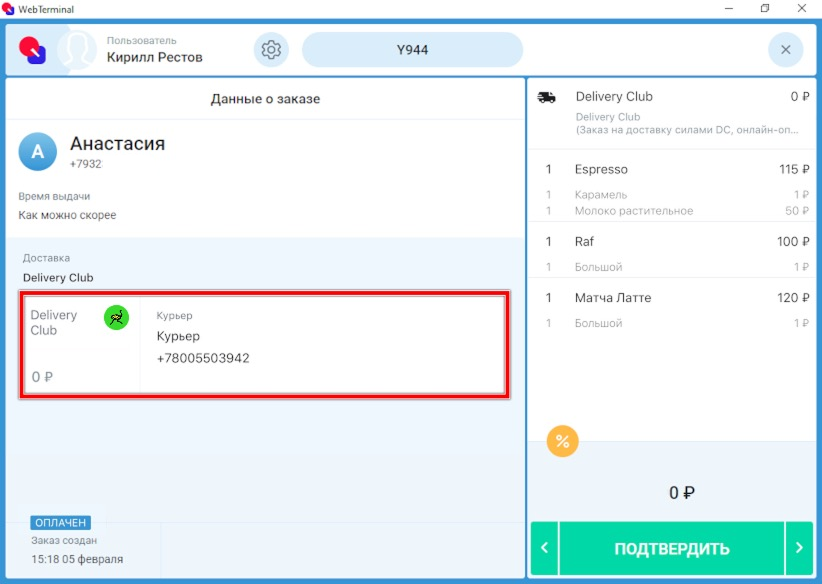
Task: Click Anastasia's blue letter A avatar
Action: point(38,152)
